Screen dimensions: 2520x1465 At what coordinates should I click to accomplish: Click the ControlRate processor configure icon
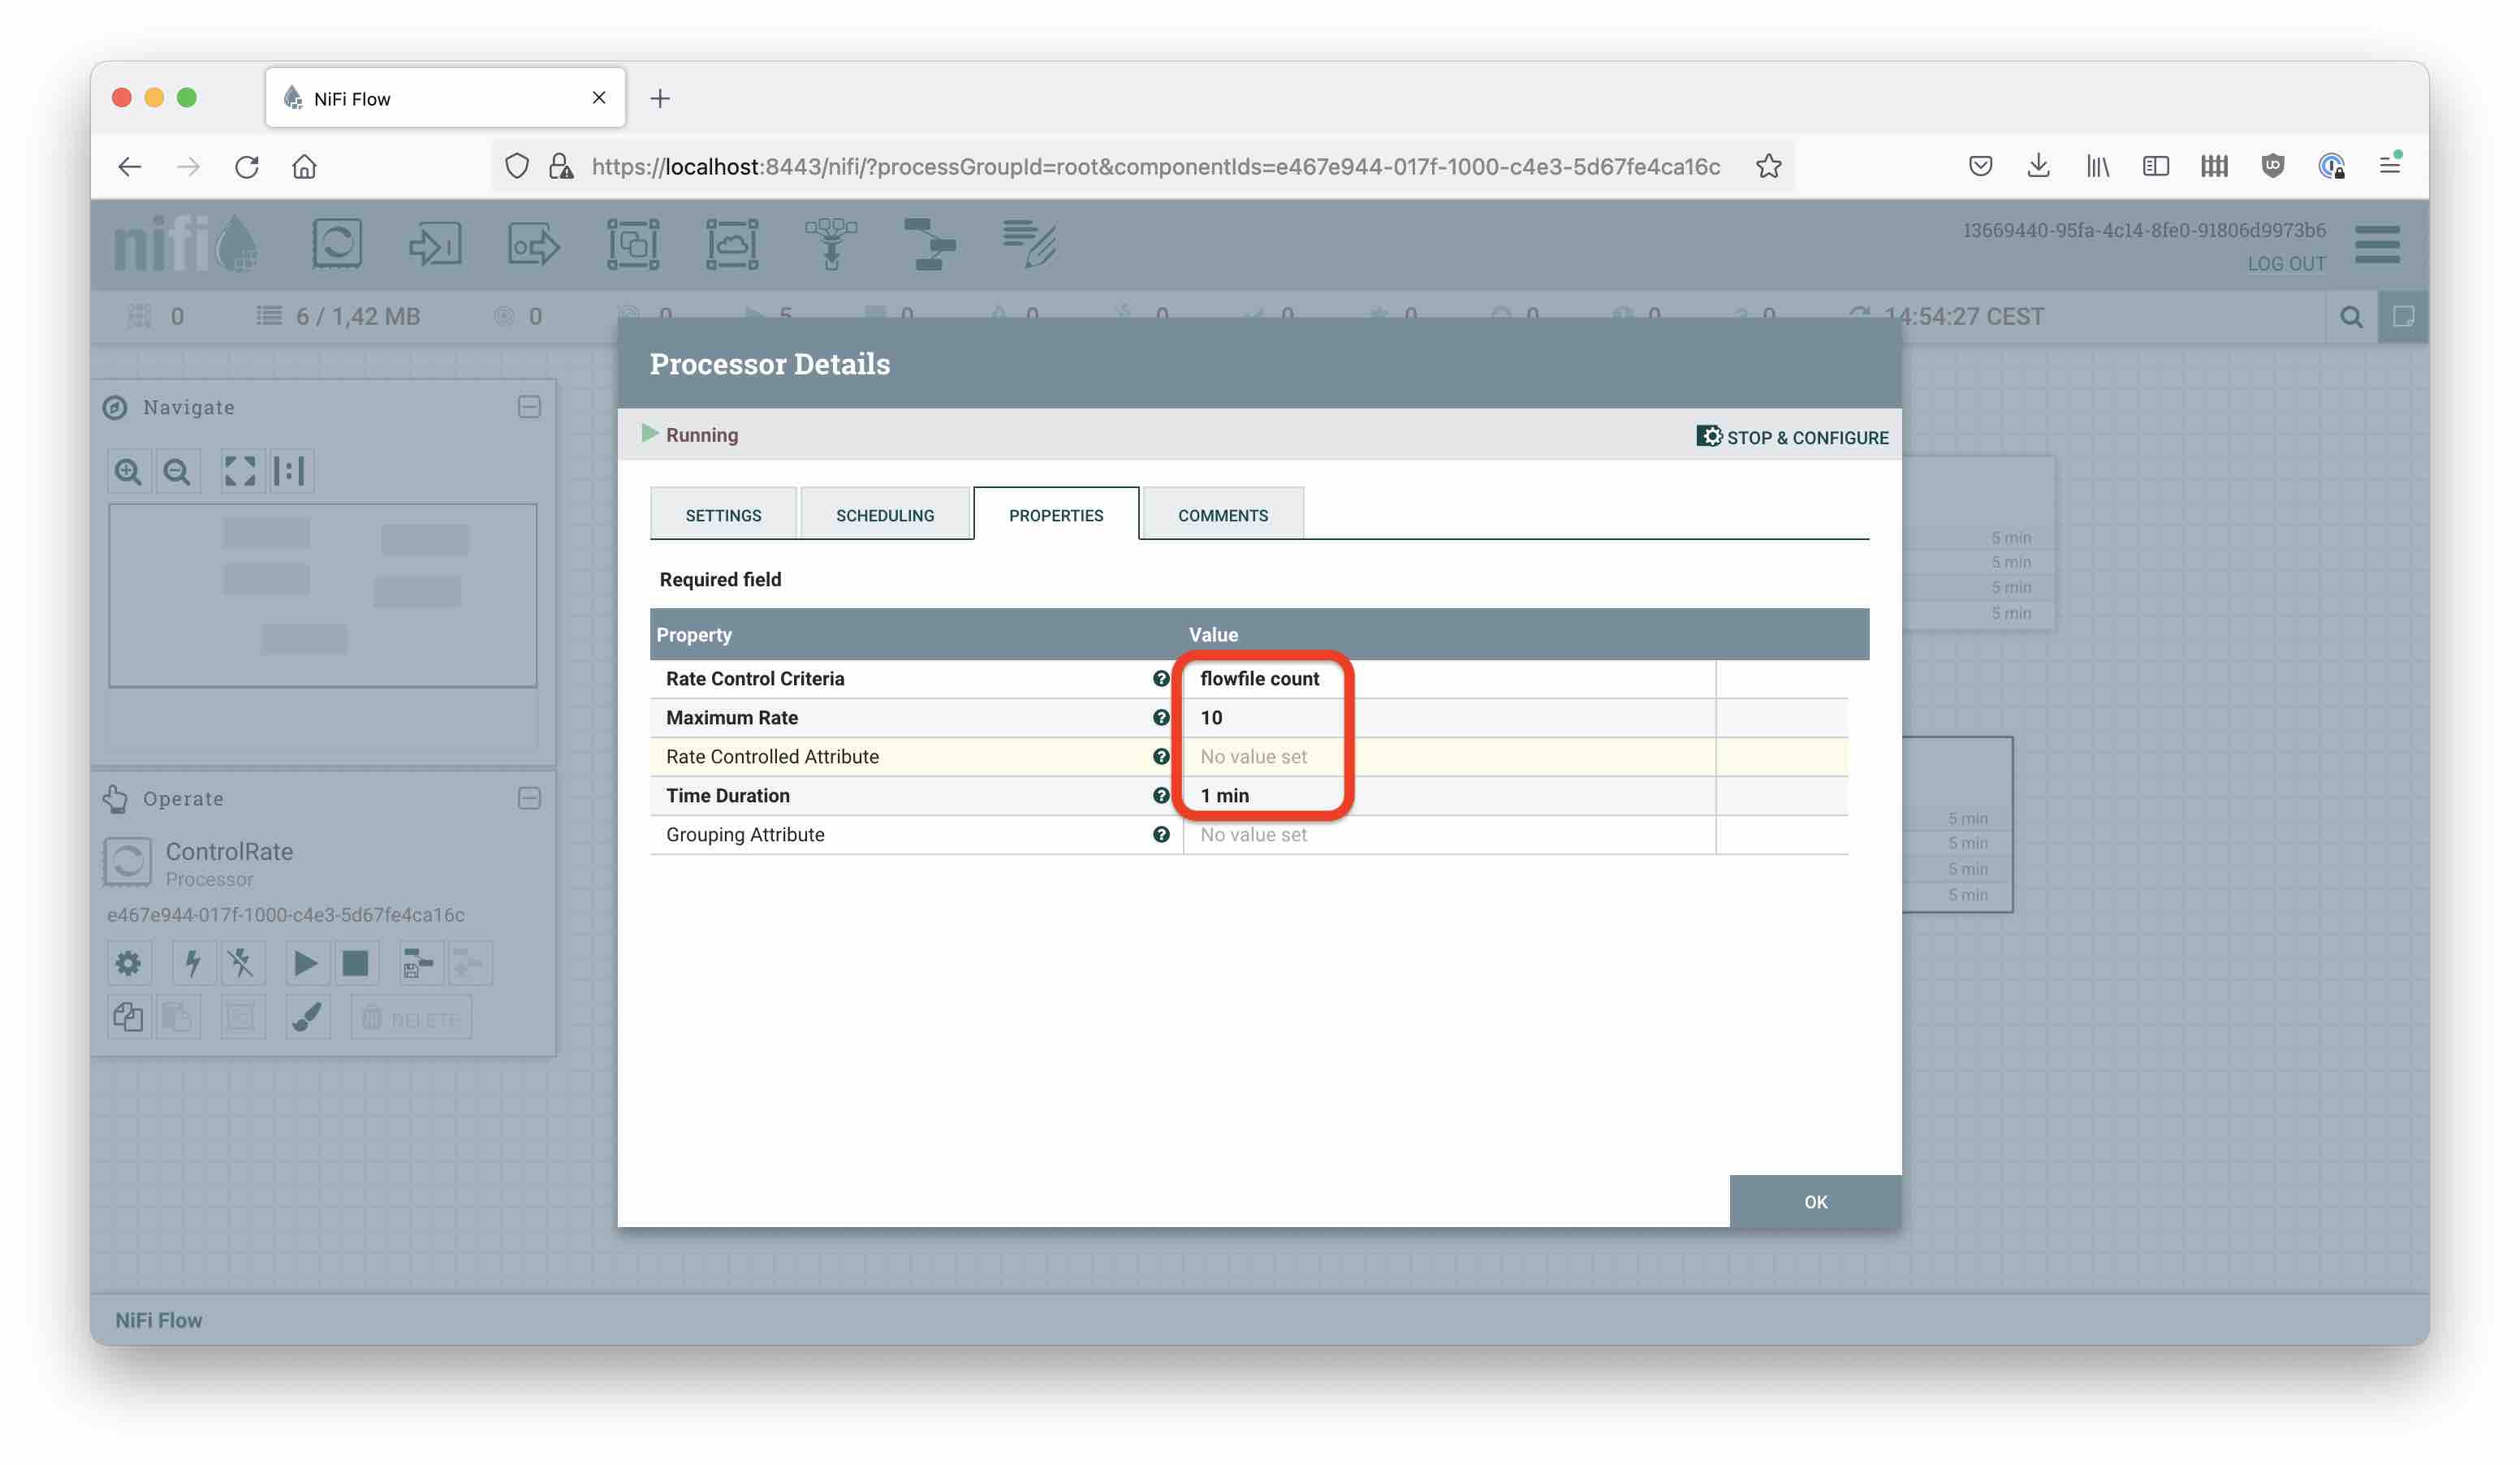pyautogui.click(x=127, y=962)
